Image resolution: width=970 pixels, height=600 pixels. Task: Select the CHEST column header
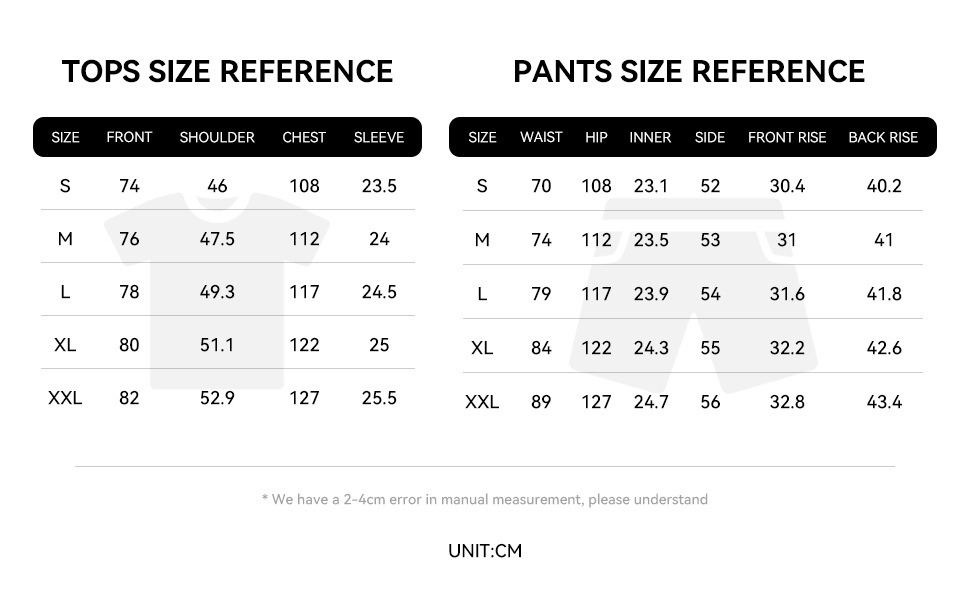coord(304,137)
